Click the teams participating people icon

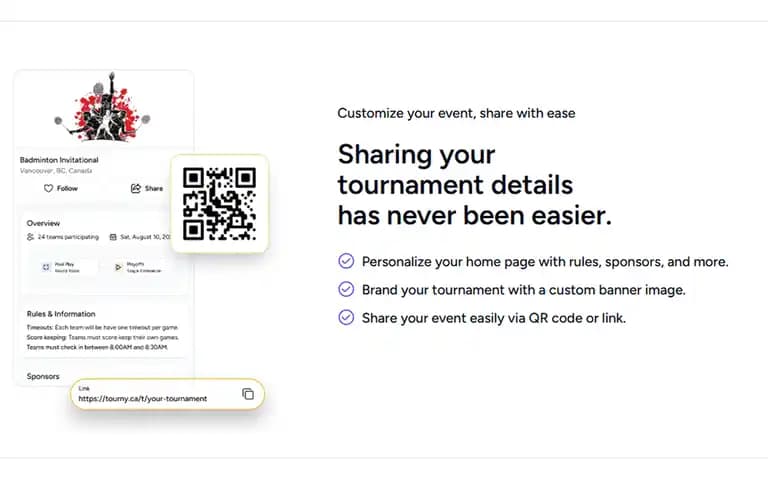pos(30,237)
